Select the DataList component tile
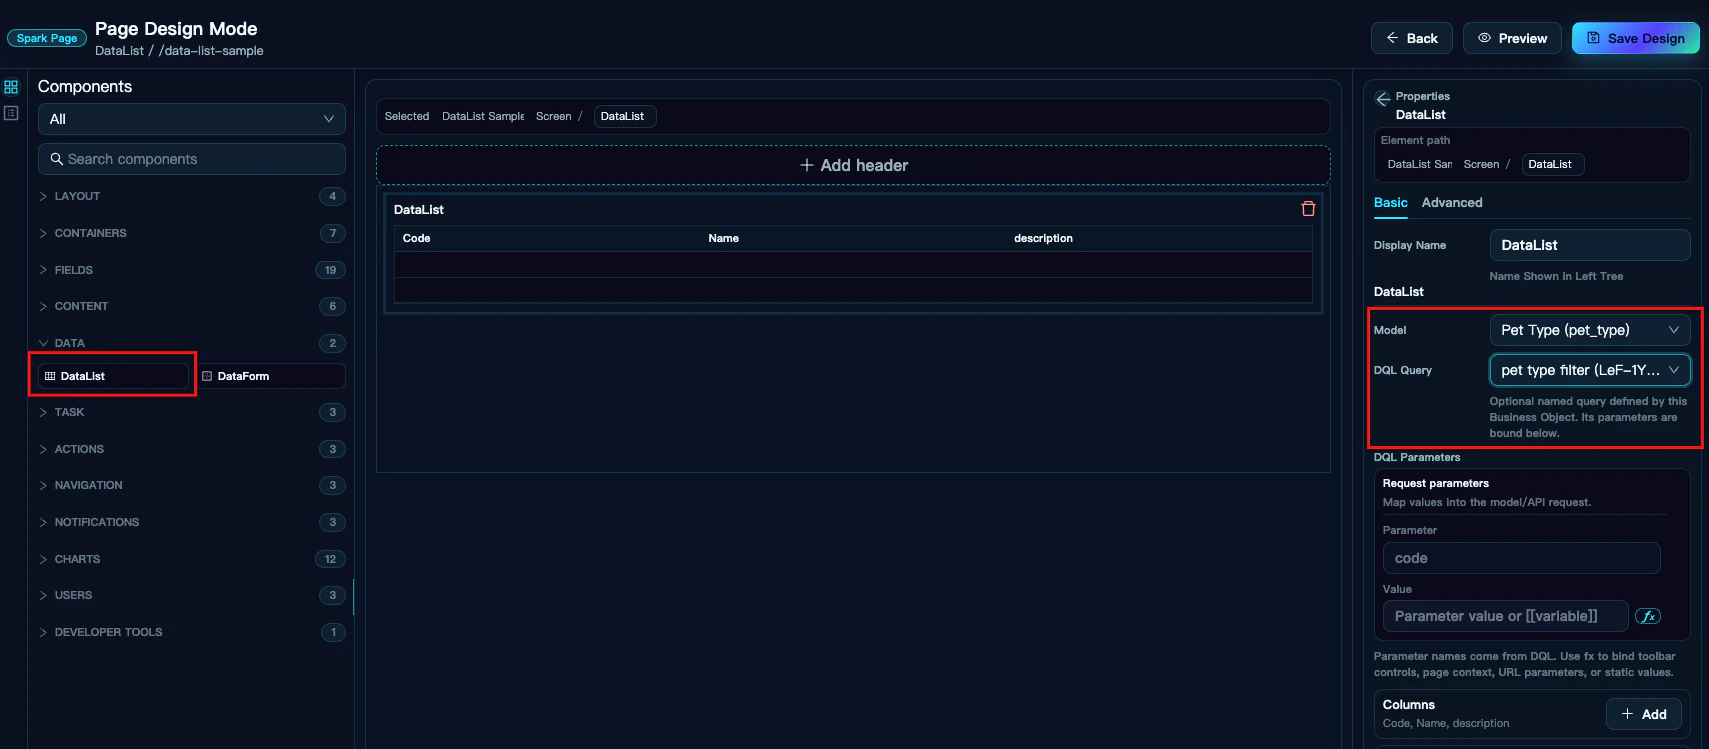Image resolution: width=1709 pixels, height=749 pixels. click(x=113, y=376)
